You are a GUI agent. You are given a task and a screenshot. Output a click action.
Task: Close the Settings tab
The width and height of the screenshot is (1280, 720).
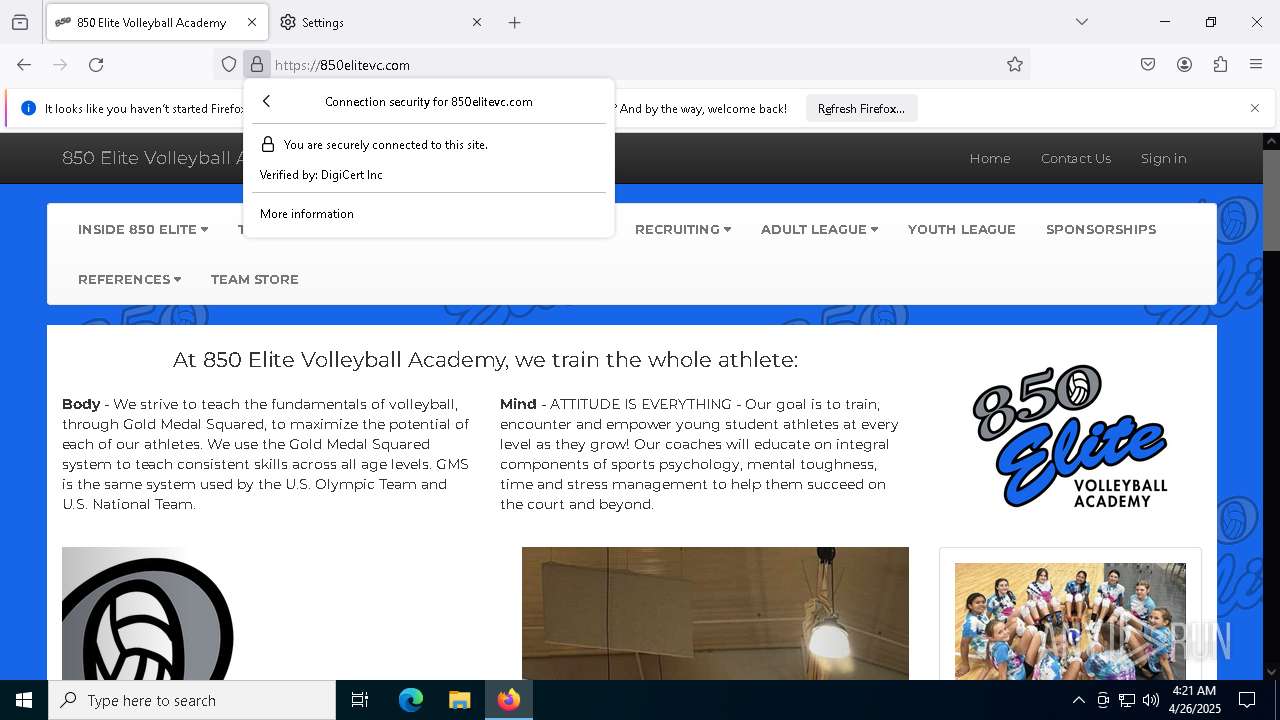(477, 22)
